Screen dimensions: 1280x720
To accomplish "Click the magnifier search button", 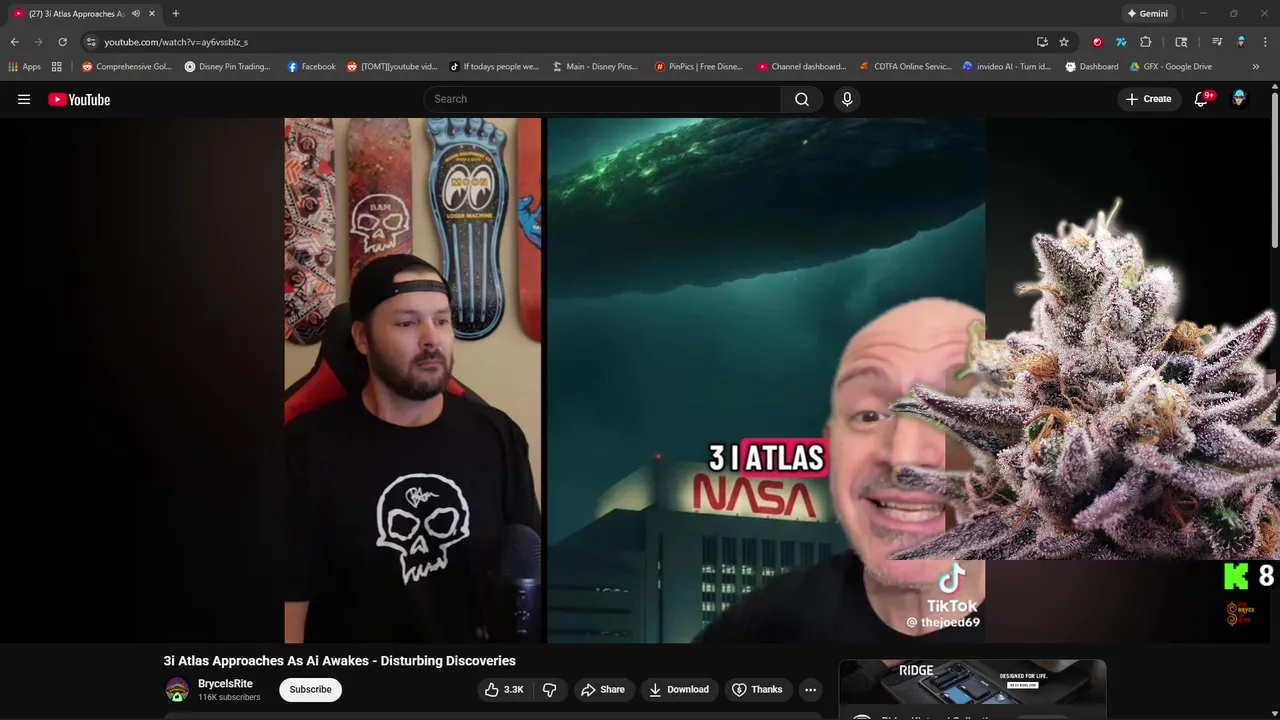I will pyautogui.click(x=802, y=99).
